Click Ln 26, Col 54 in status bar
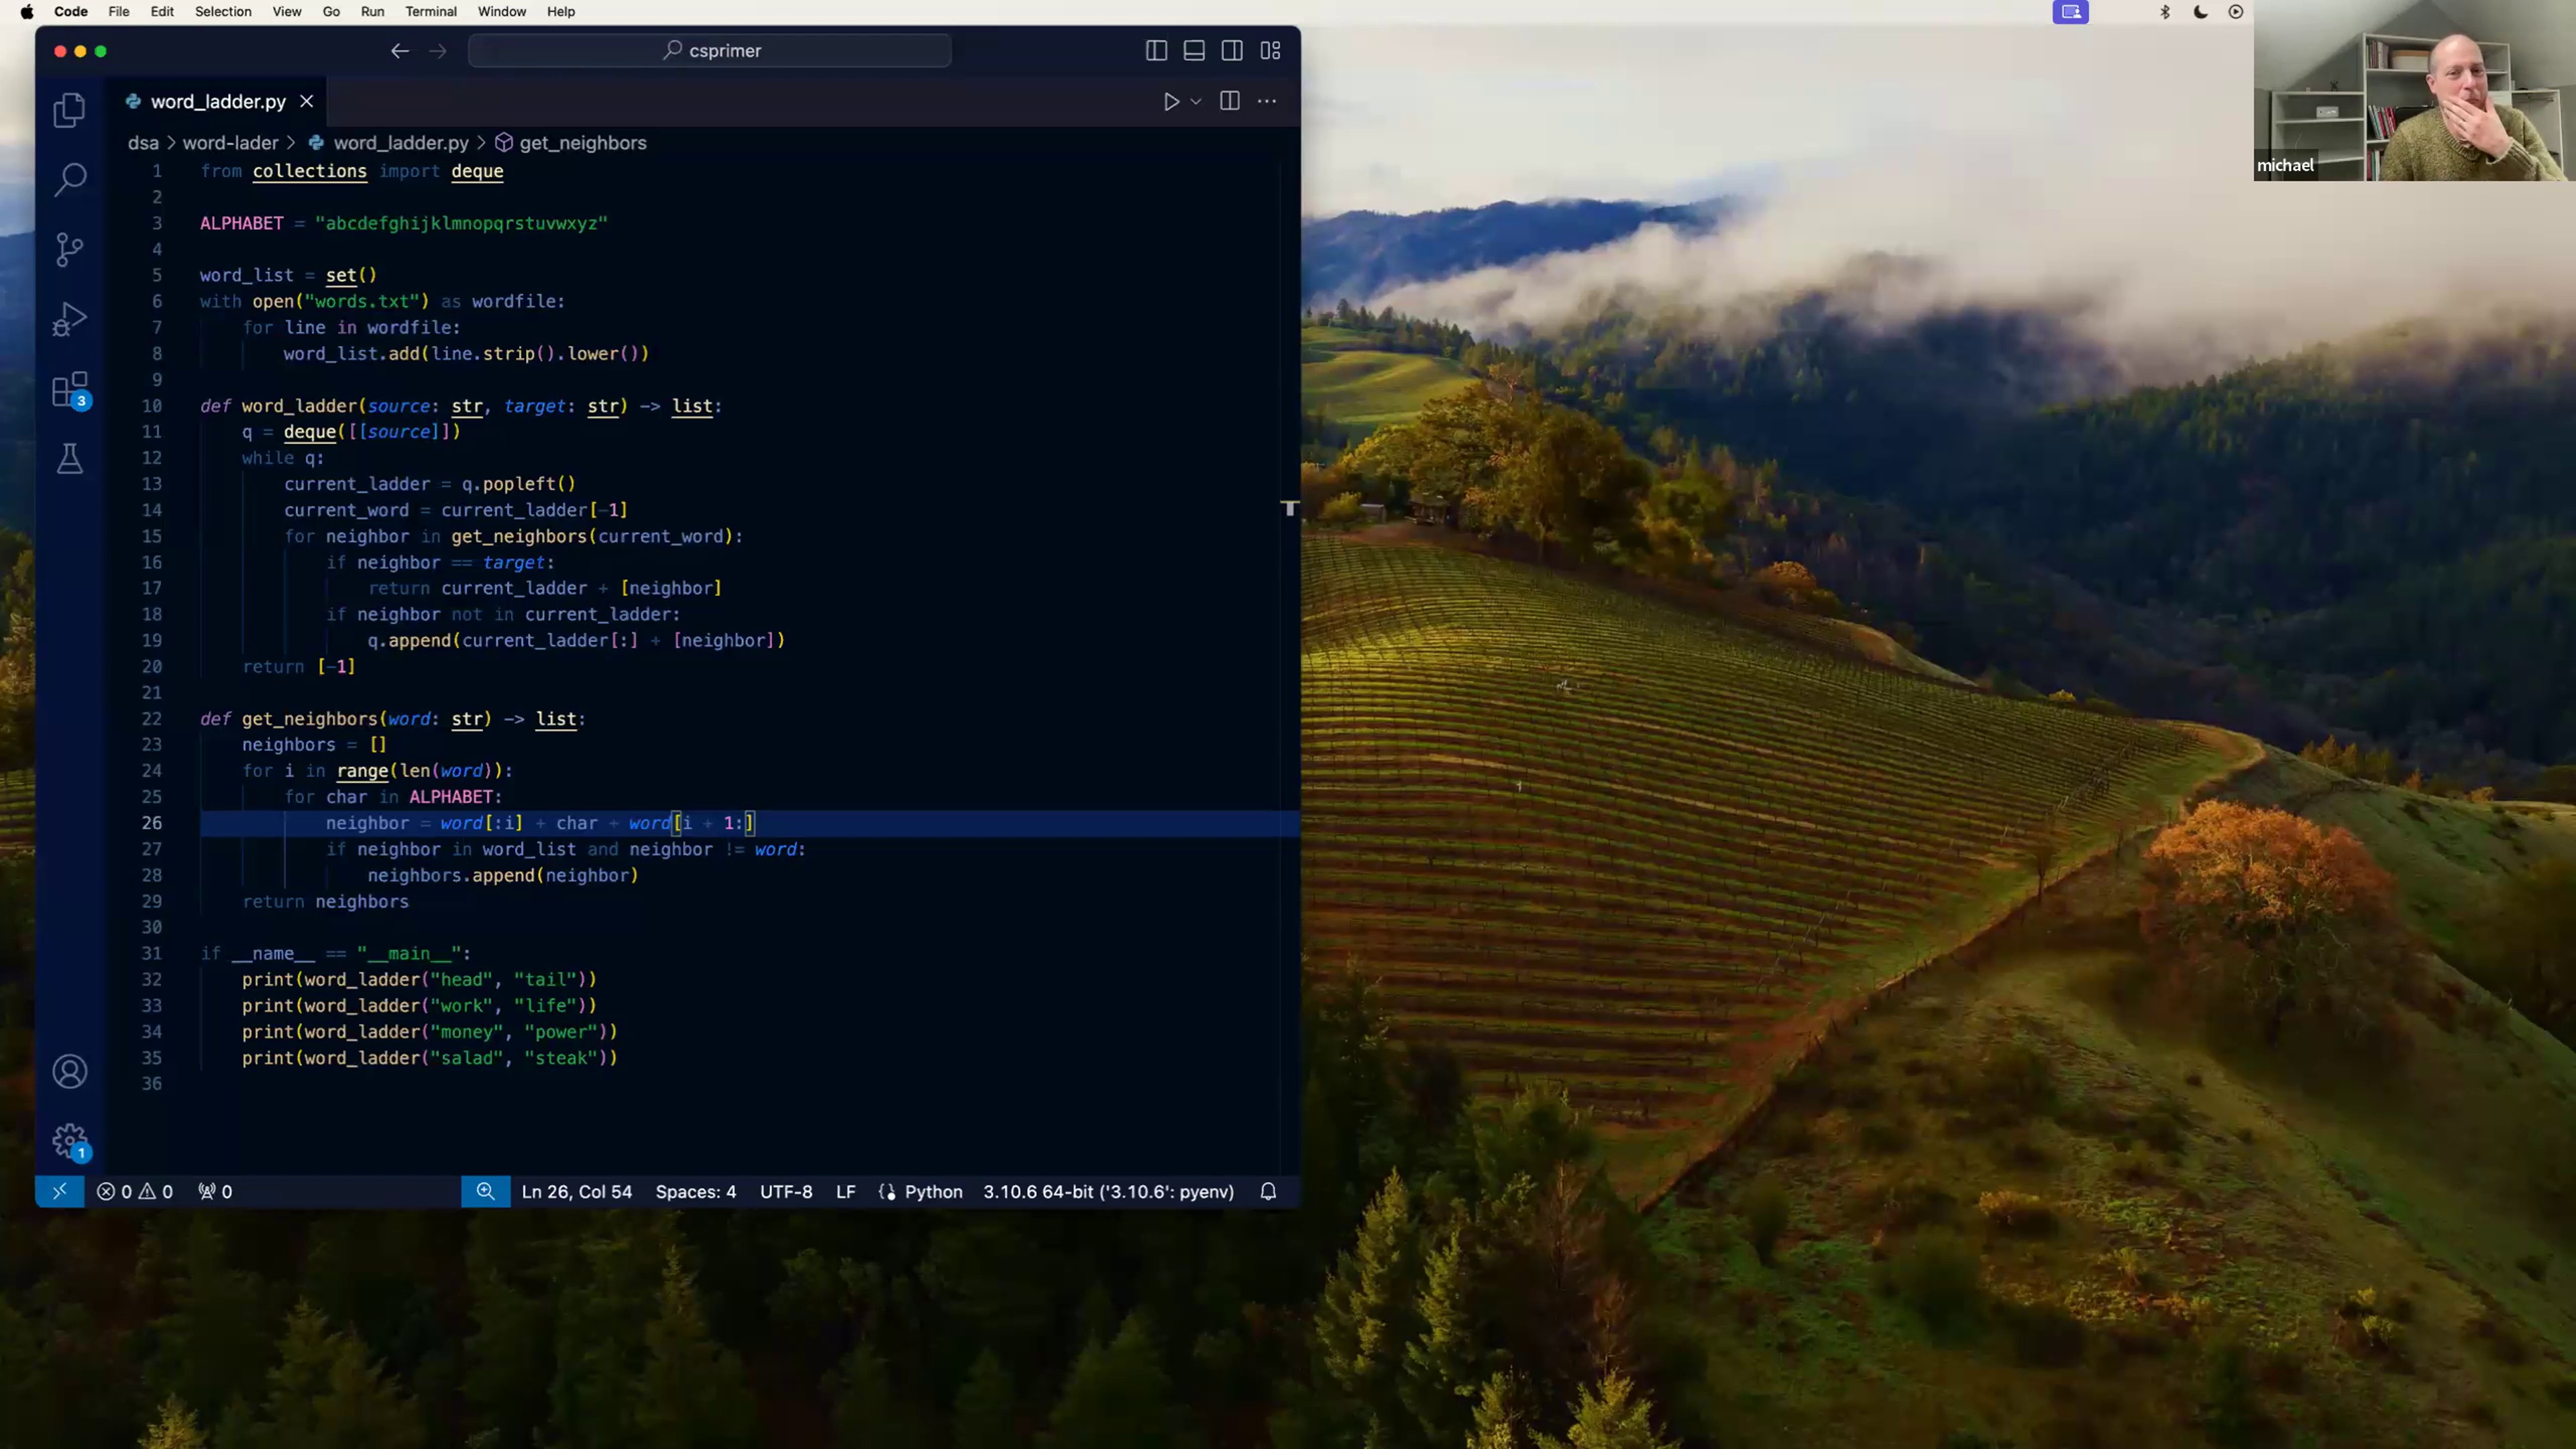Screen dimensions: 2576x1449 pyautogui.click(x=577, y=1192)
